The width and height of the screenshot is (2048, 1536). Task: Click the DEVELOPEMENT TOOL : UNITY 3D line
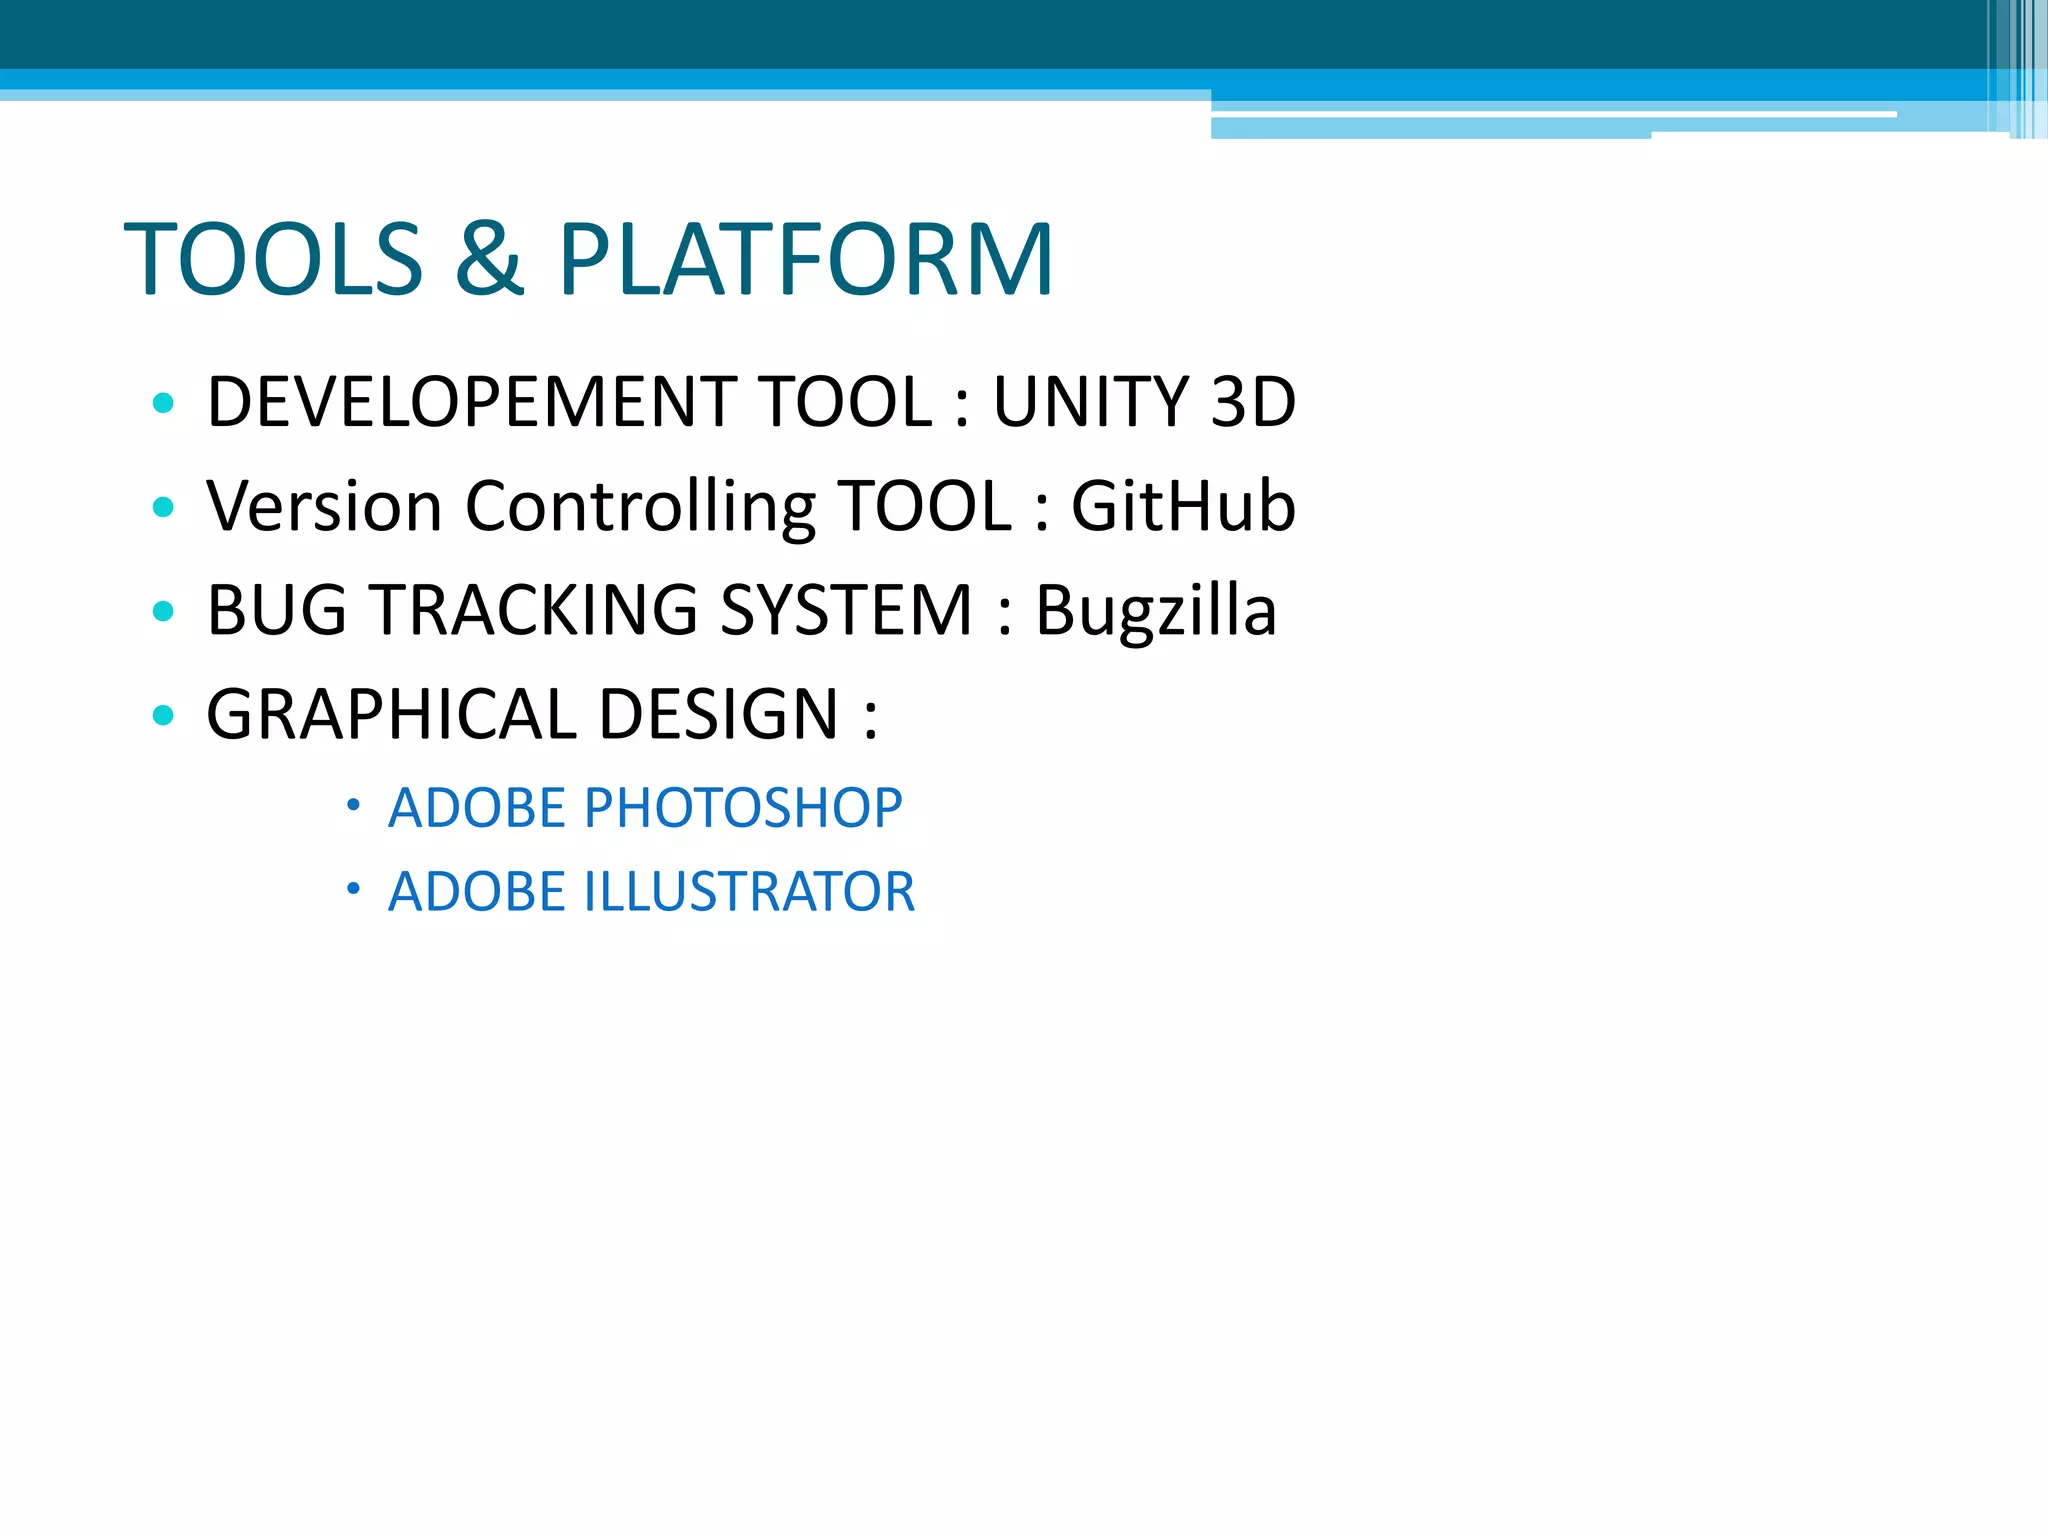pos(750,402)
